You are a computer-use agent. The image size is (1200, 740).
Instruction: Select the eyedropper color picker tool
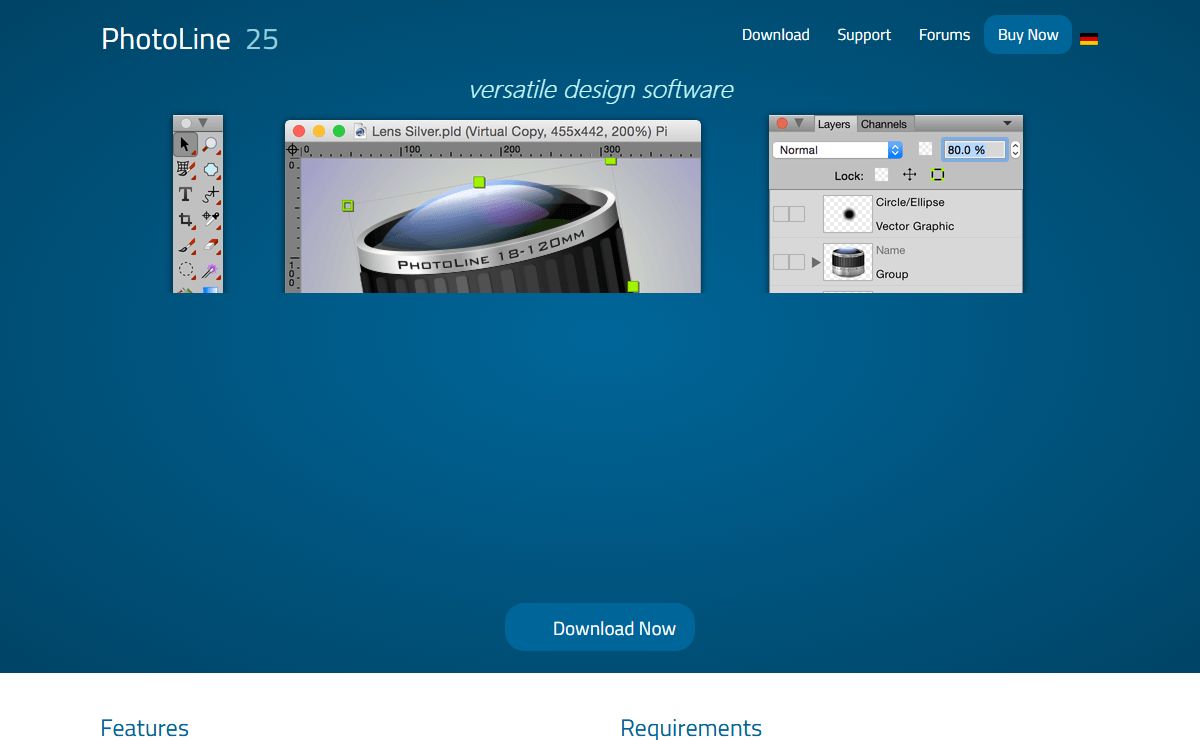210,218
